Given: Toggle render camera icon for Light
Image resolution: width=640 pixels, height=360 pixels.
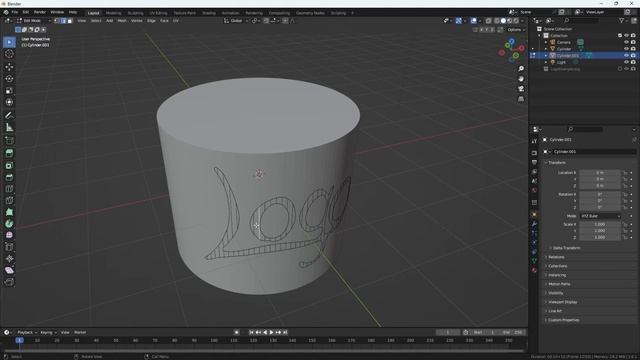Looking at the screenshot, I should [x=633, y=62].
